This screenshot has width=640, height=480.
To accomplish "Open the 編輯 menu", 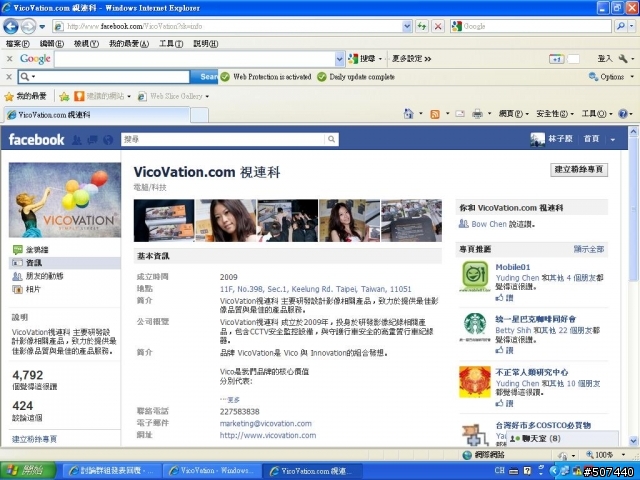I will coord(51,44).
